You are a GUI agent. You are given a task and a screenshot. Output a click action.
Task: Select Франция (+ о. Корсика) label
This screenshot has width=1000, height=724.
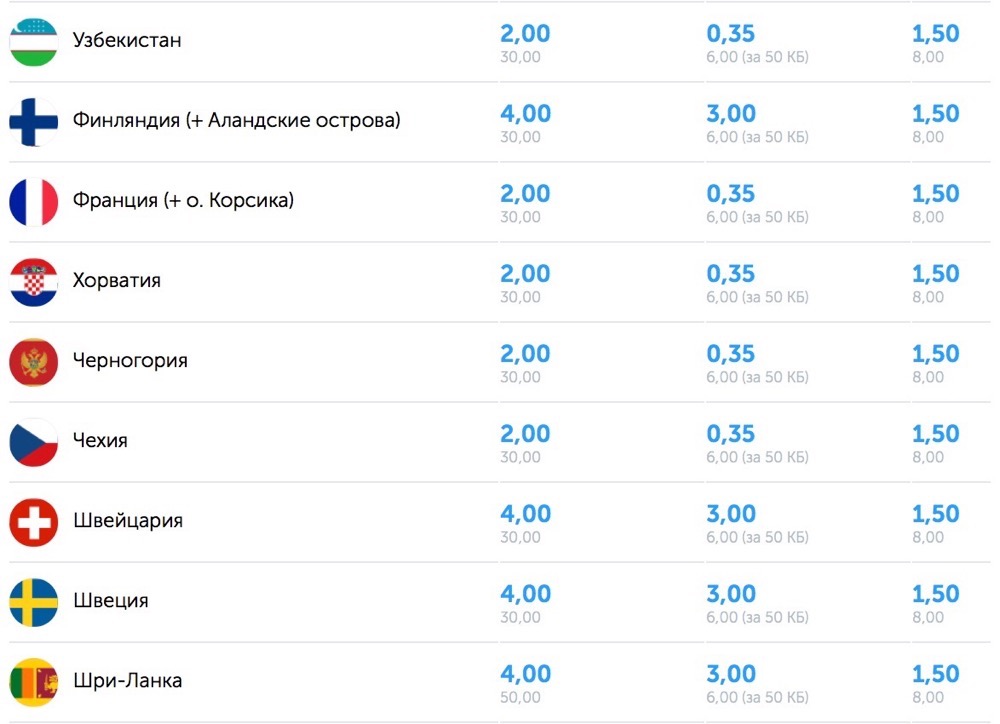pos(183,200)
